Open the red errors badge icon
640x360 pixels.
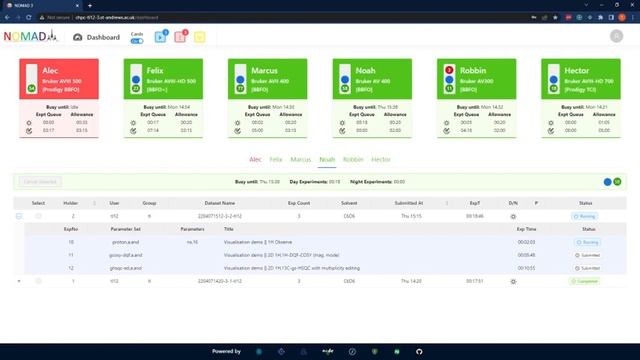tap(180, 37)
